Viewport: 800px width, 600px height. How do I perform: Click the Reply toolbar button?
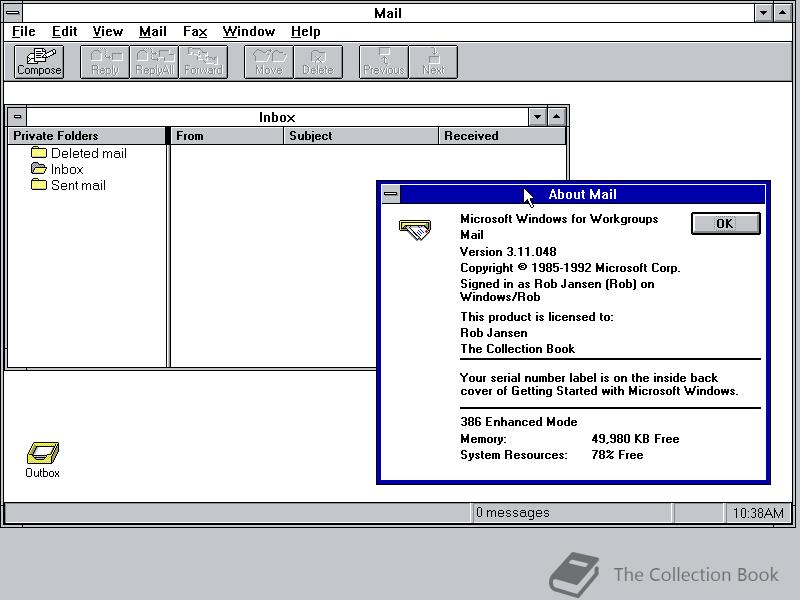105,62
